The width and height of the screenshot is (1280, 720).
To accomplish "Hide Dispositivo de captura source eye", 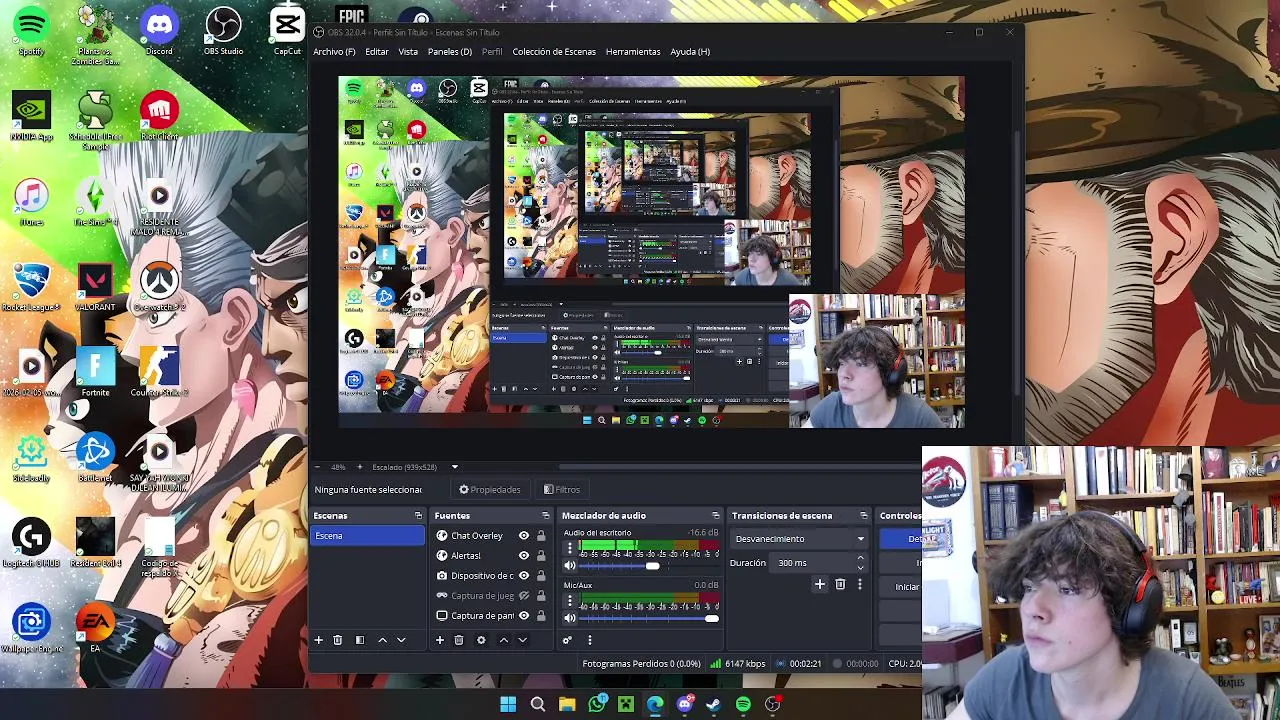I will (x=523, y=576).
